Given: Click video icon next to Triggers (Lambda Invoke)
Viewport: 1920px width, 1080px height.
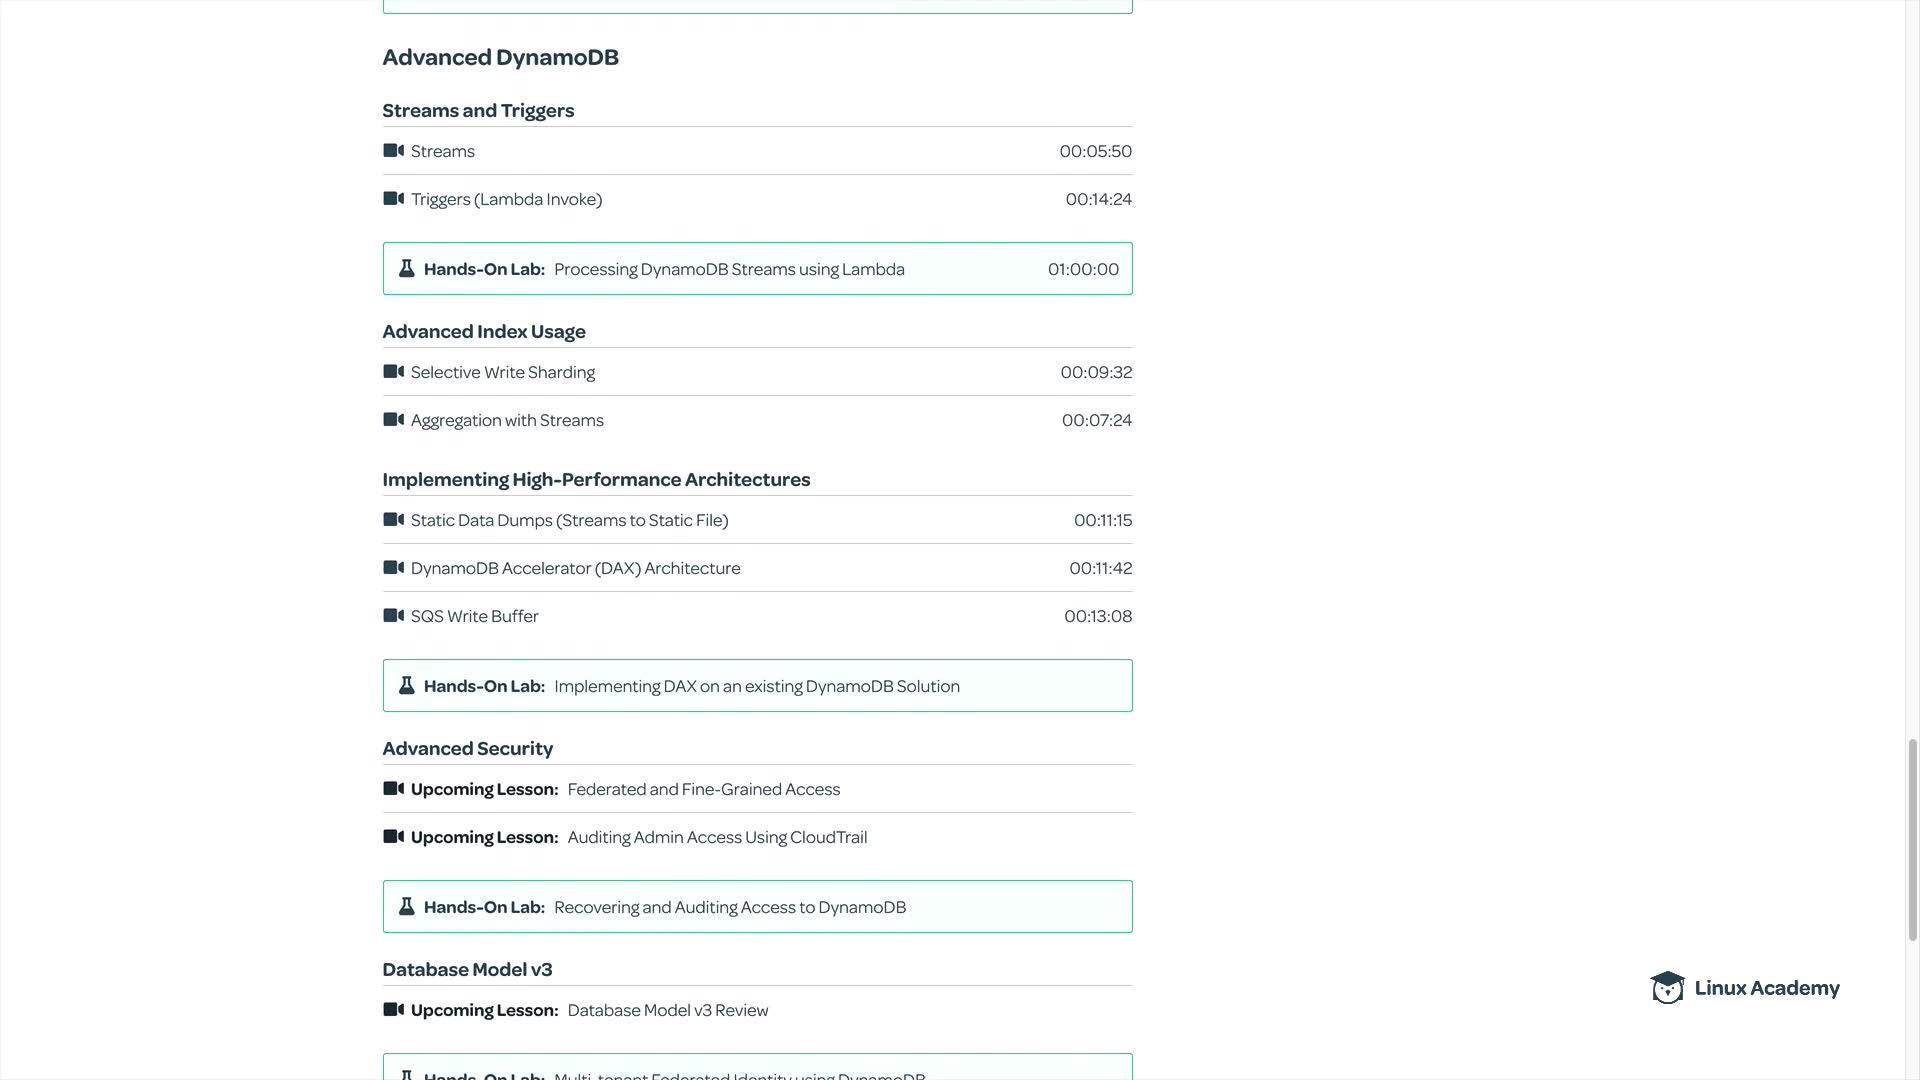Looking at the screenshot, I should click(393, 199).
